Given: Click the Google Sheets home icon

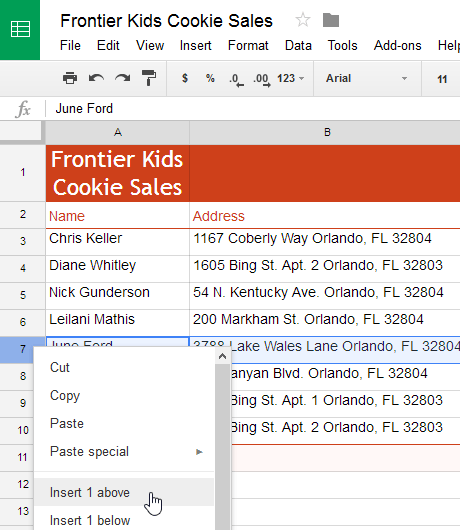Looking at the screenshot, I should pyautogui.click(x=20, y=30).
